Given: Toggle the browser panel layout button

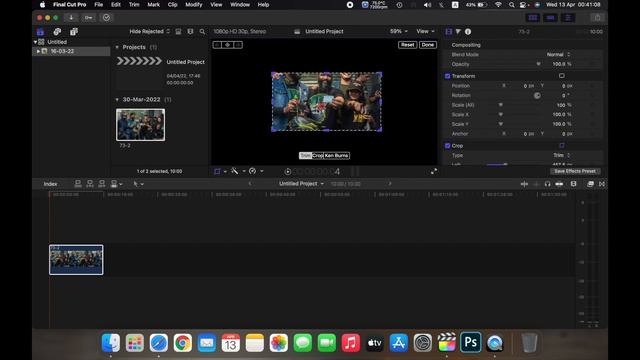Looking at the screenshot, I should [x=533, y=18].
